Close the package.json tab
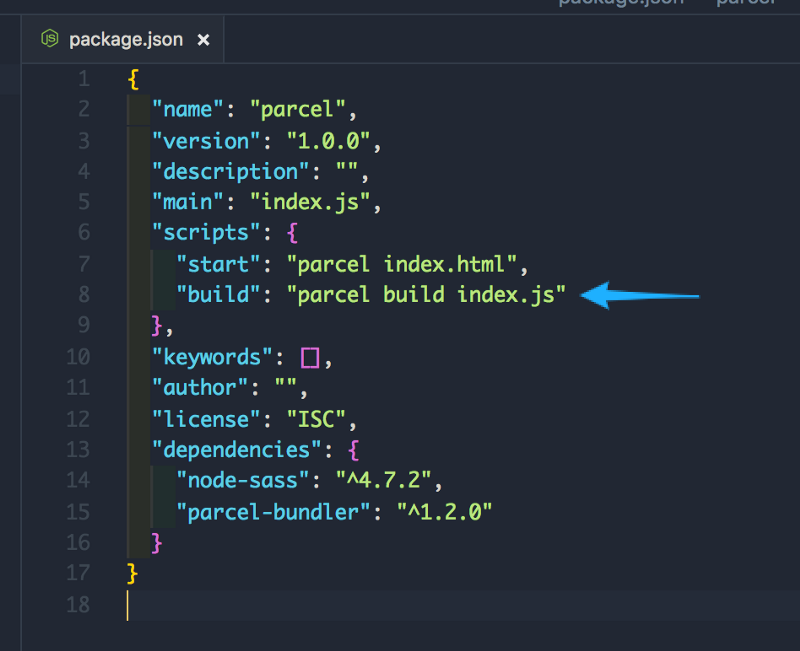The width and height of the screenshot is (800, 651). point(203,40)
